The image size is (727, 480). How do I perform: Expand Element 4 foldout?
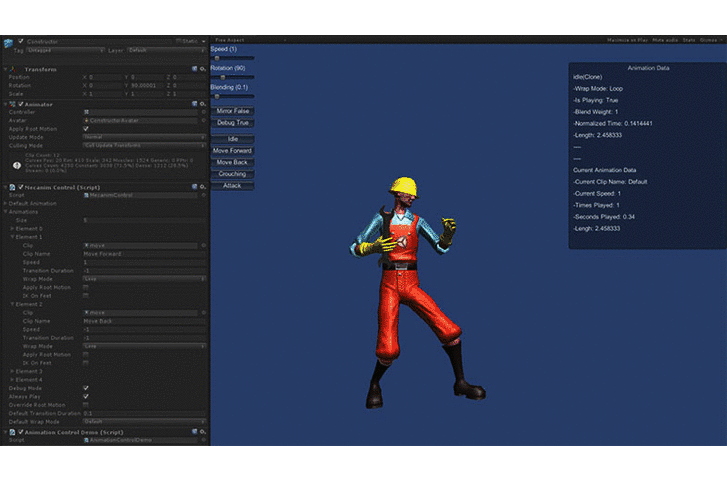13,380
